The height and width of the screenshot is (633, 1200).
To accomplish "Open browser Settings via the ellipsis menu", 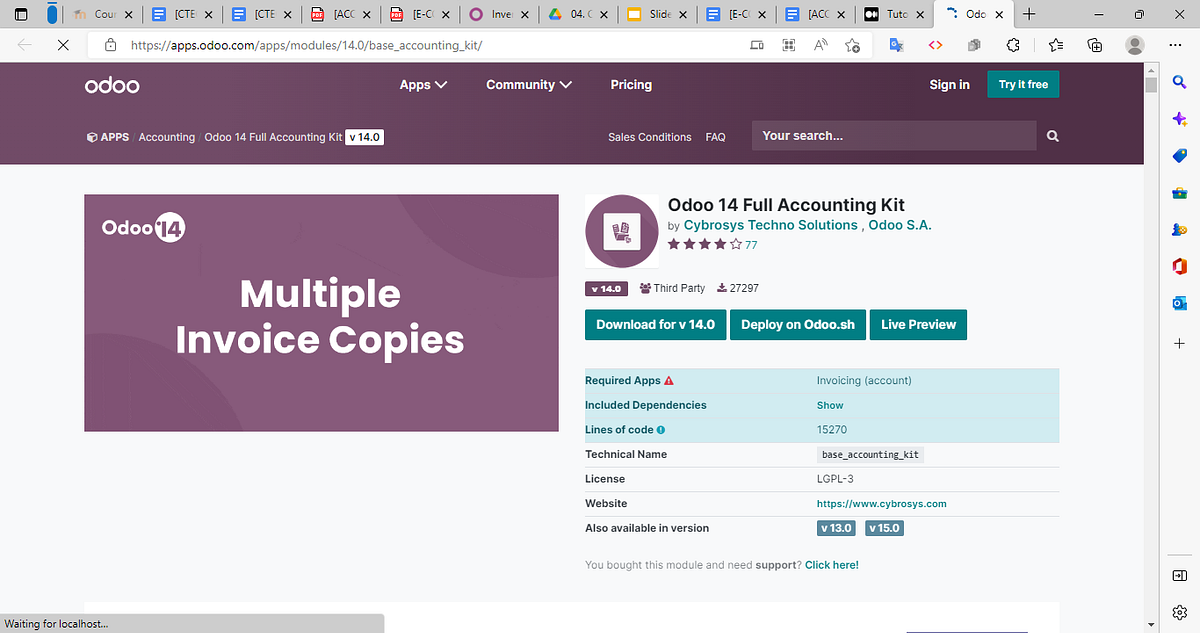I will coord(1174,45).
